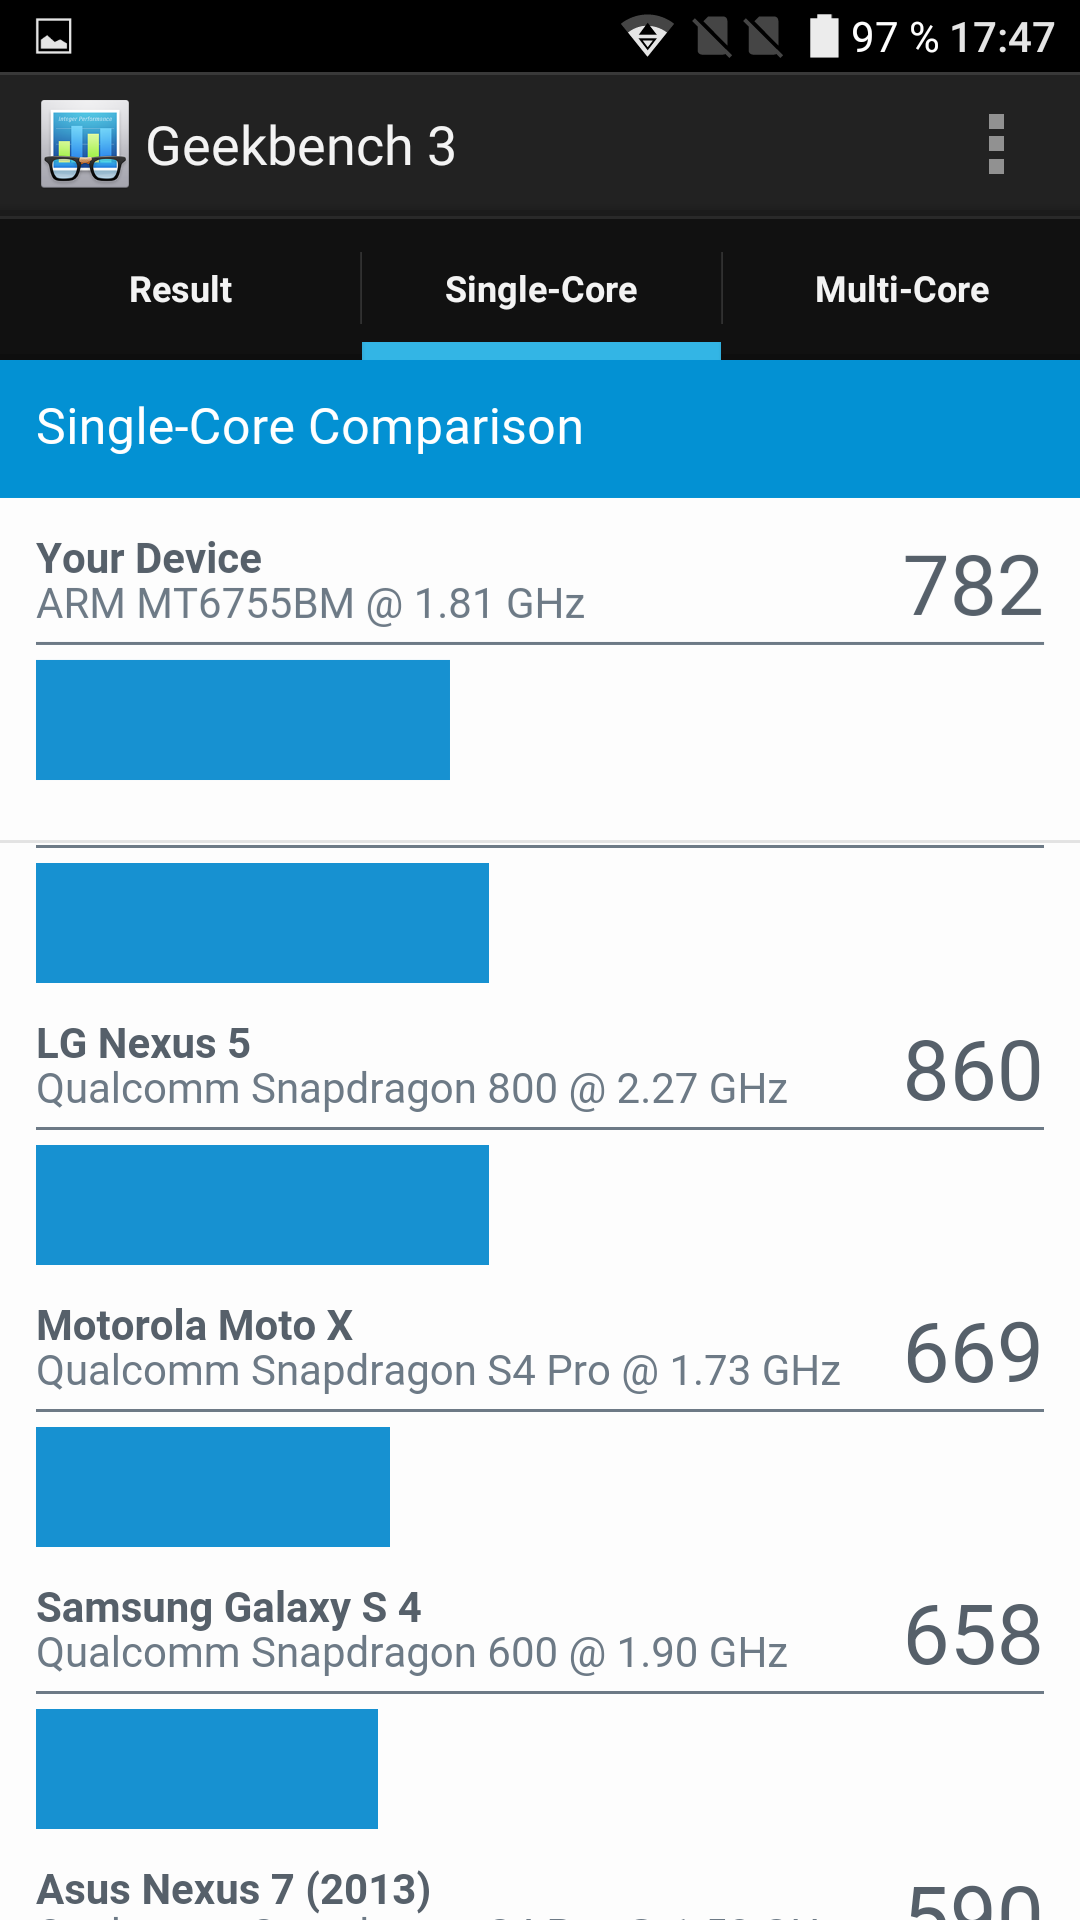Tap the Motorola Moto X entry
Image resolution: width=1080 pixels, height=1920 pixels.
[x=437, y=1349]
